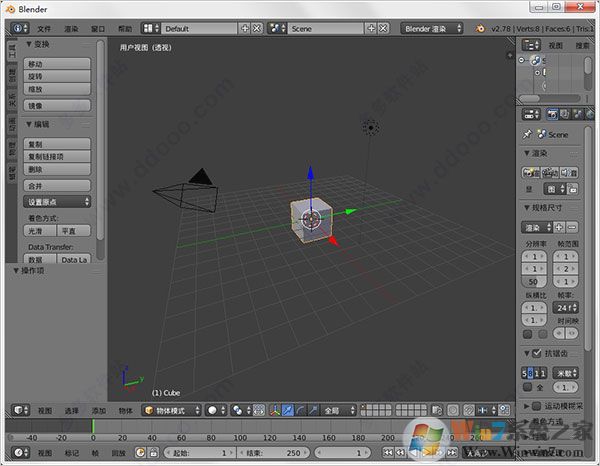Screen dimensions: 600x466
Task: Enable the 运动模糊采 motion blur checkbox
Action: [x=539, y=407]
